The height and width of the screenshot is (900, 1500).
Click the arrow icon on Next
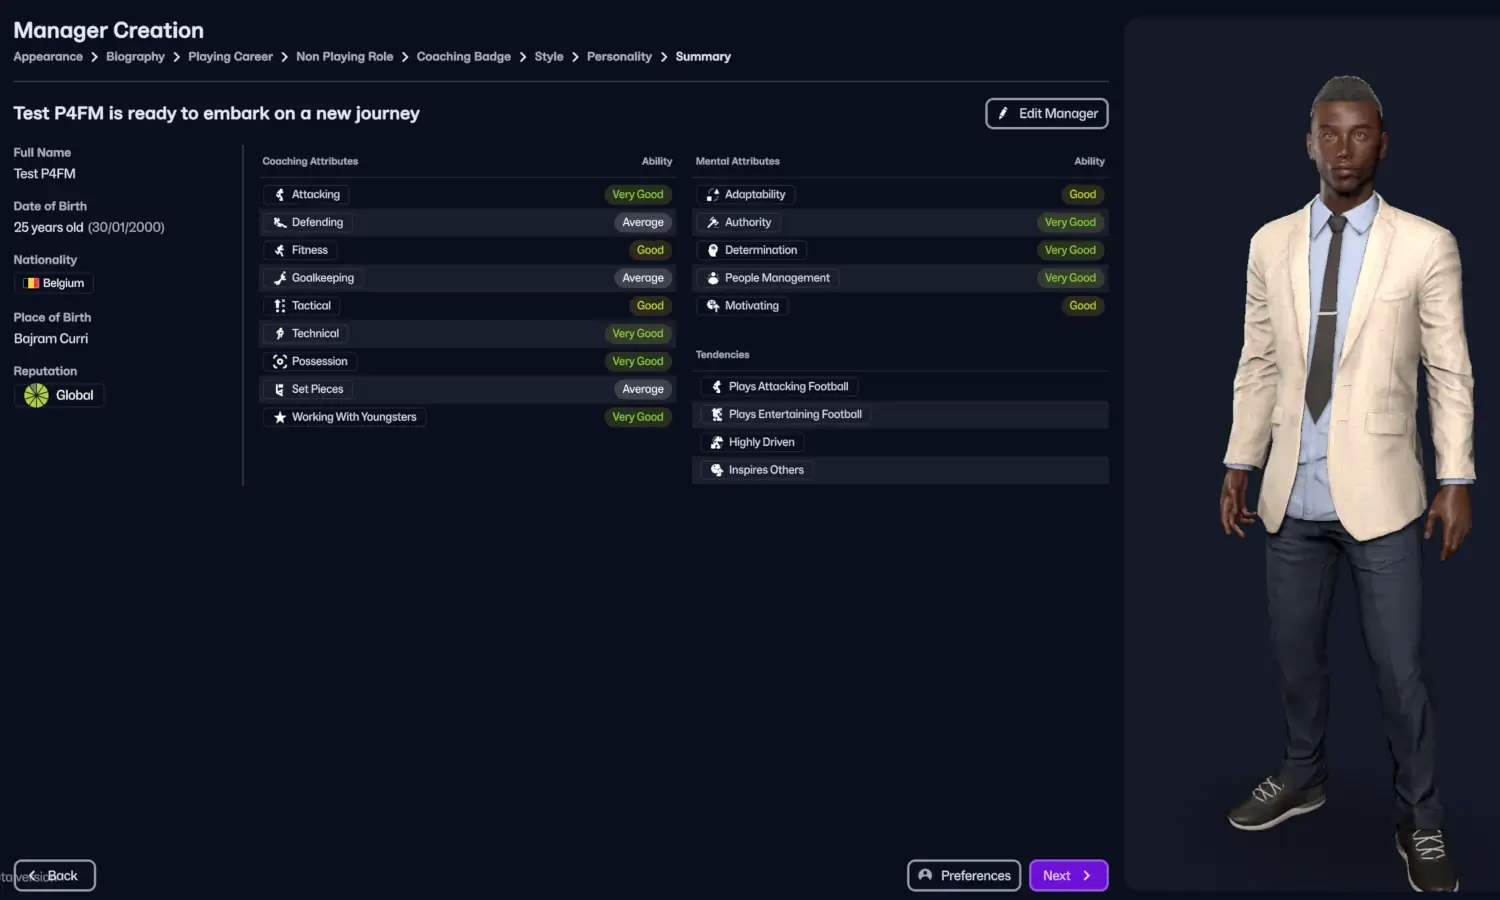pos(1087,876)
